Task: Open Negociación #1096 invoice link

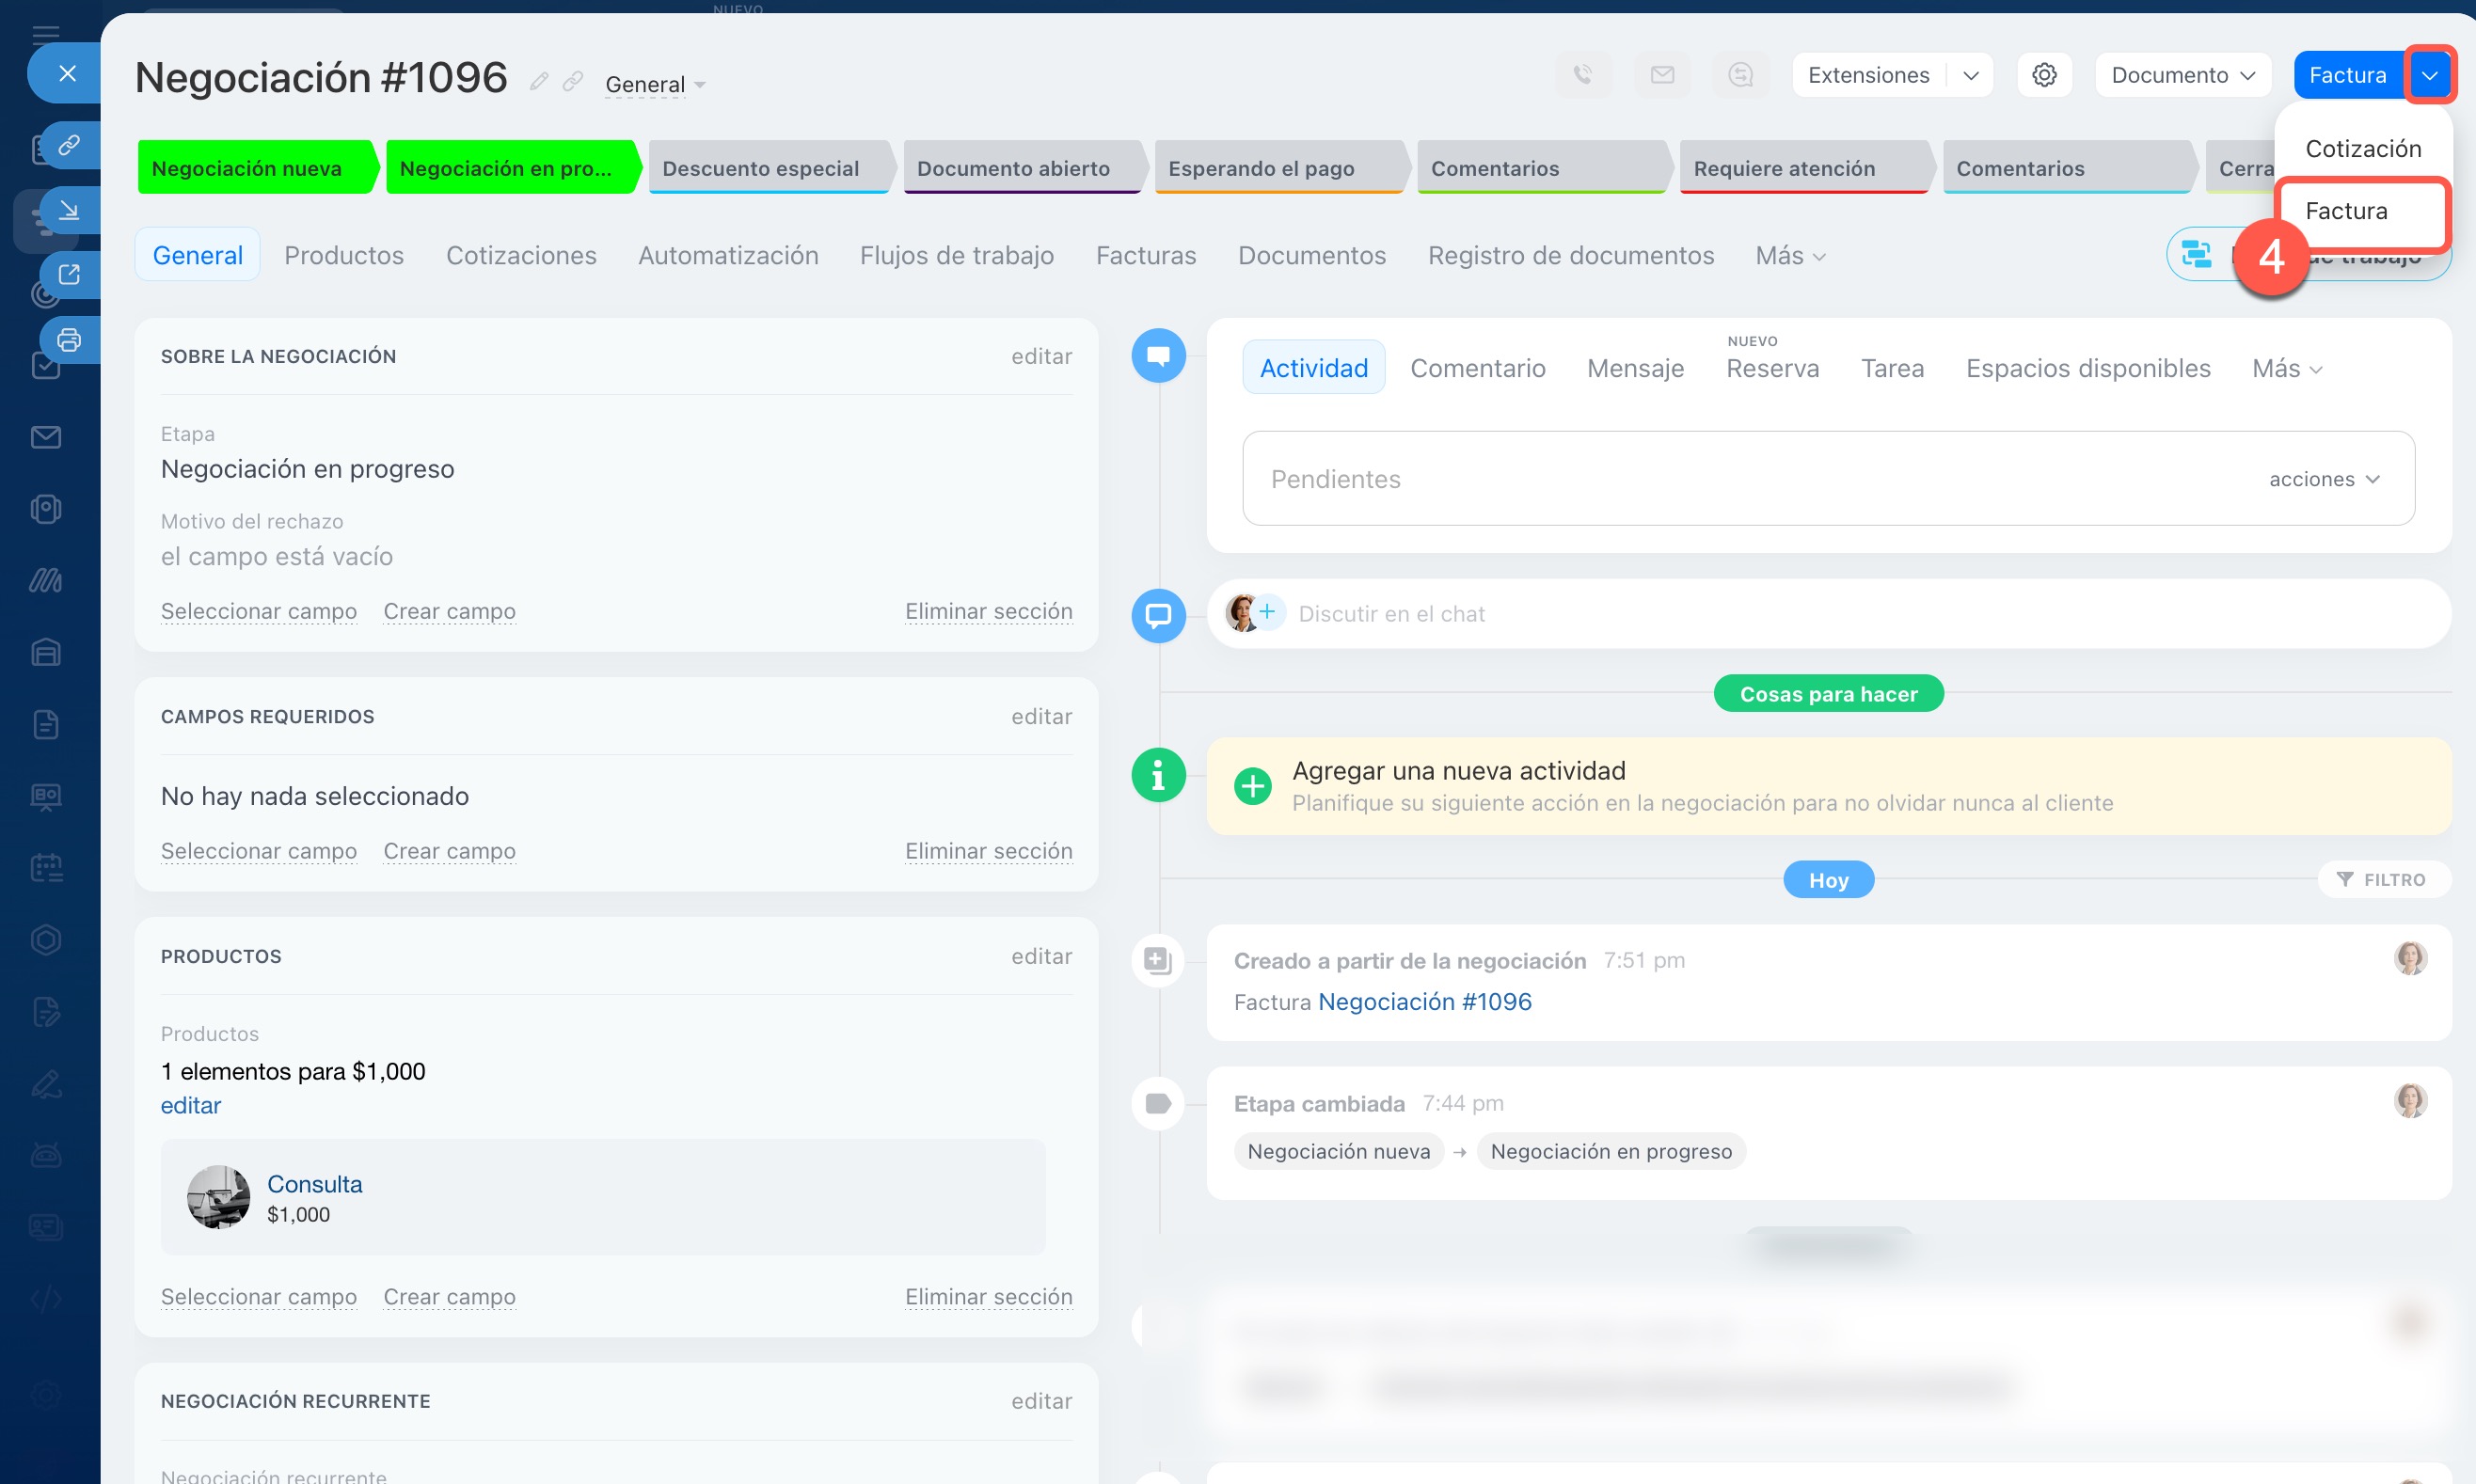Action: (x=1424, y=1002)
